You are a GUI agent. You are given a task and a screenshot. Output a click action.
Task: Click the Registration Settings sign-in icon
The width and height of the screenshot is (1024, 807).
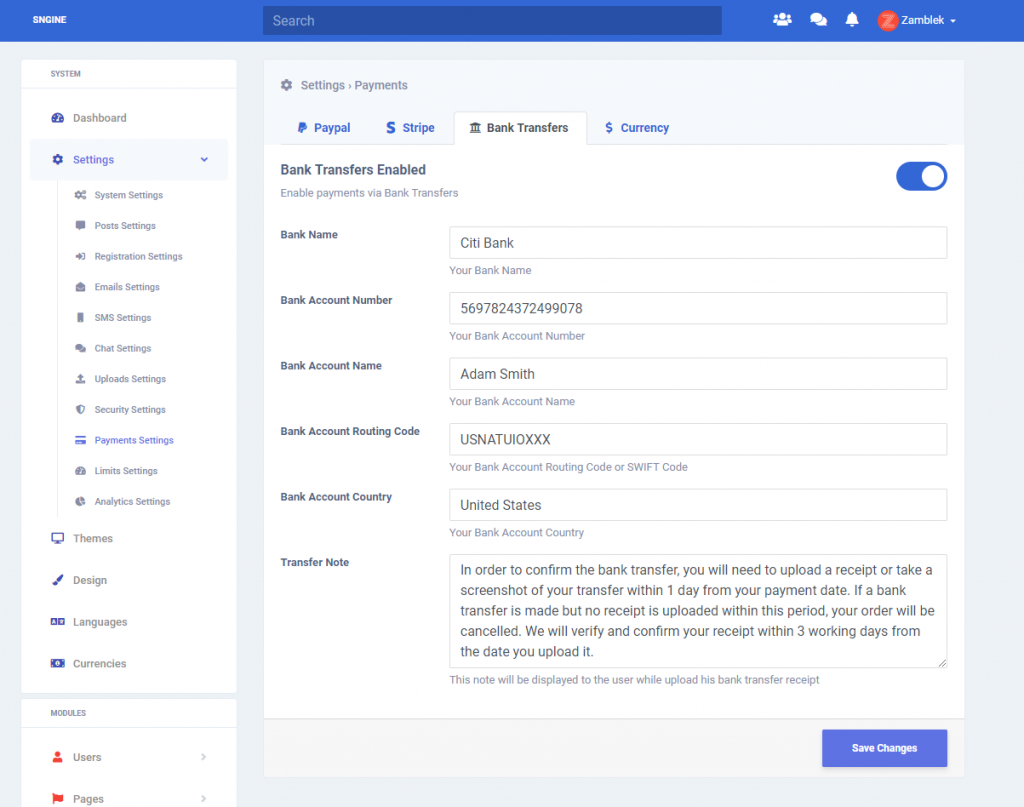(80, 256)
